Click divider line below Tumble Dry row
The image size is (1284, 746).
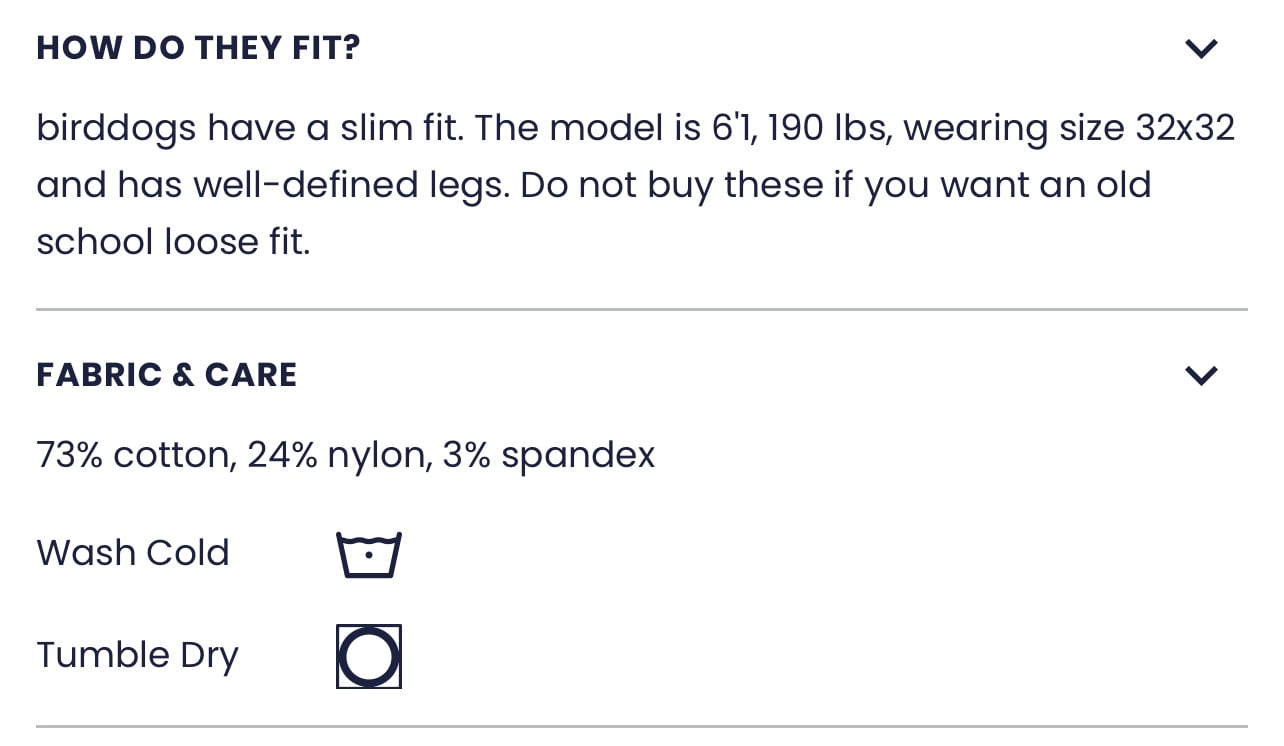642,726
